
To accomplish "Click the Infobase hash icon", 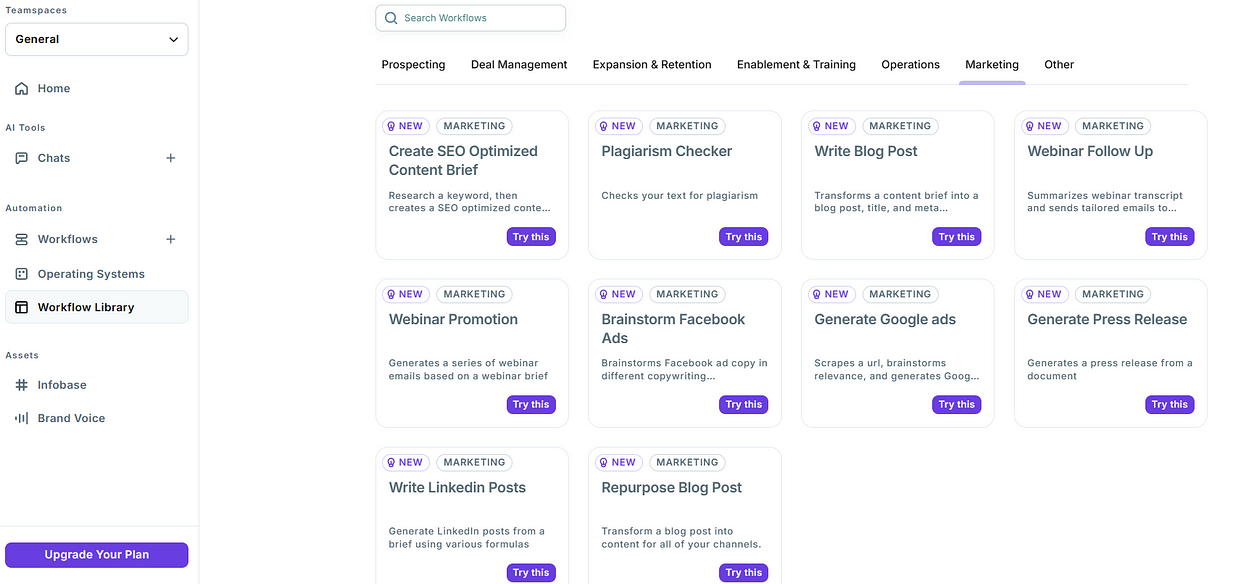I will click(x=21, y=385).
